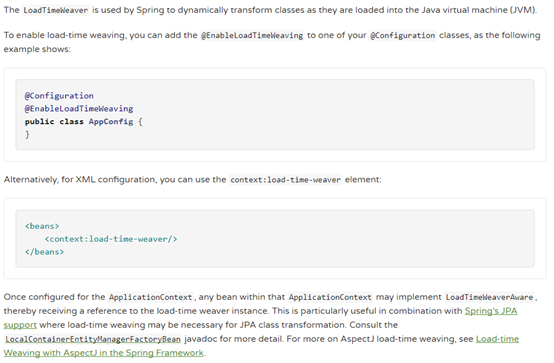Image resolution: width=554 pixels, height=363 pixels.
Task: Click <context:load-time-weaver/> element in XML block
Action: point(111,239)
